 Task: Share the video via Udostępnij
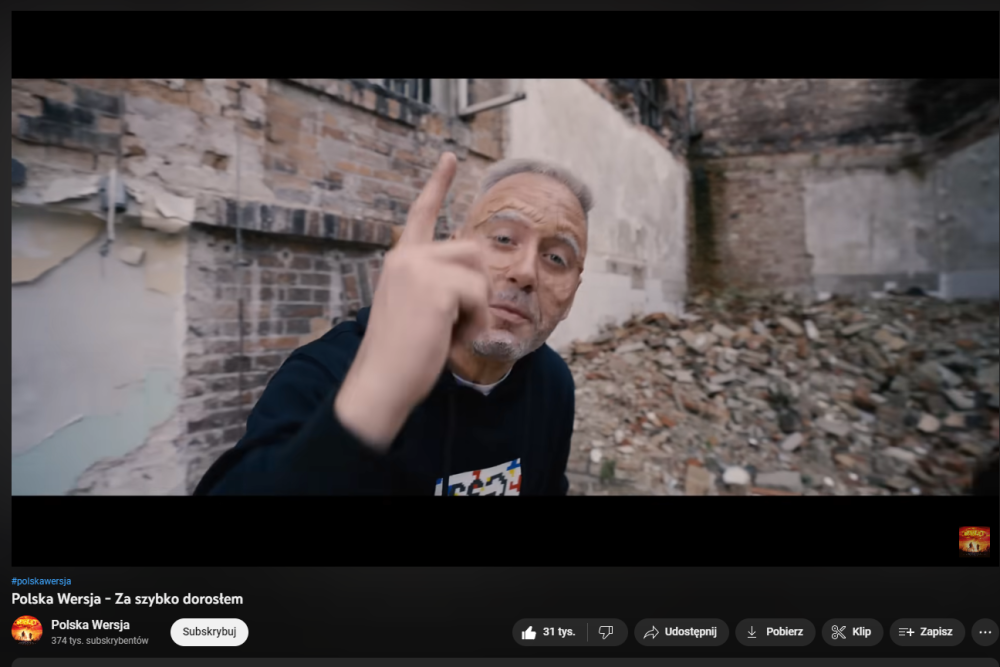[681, 632]
